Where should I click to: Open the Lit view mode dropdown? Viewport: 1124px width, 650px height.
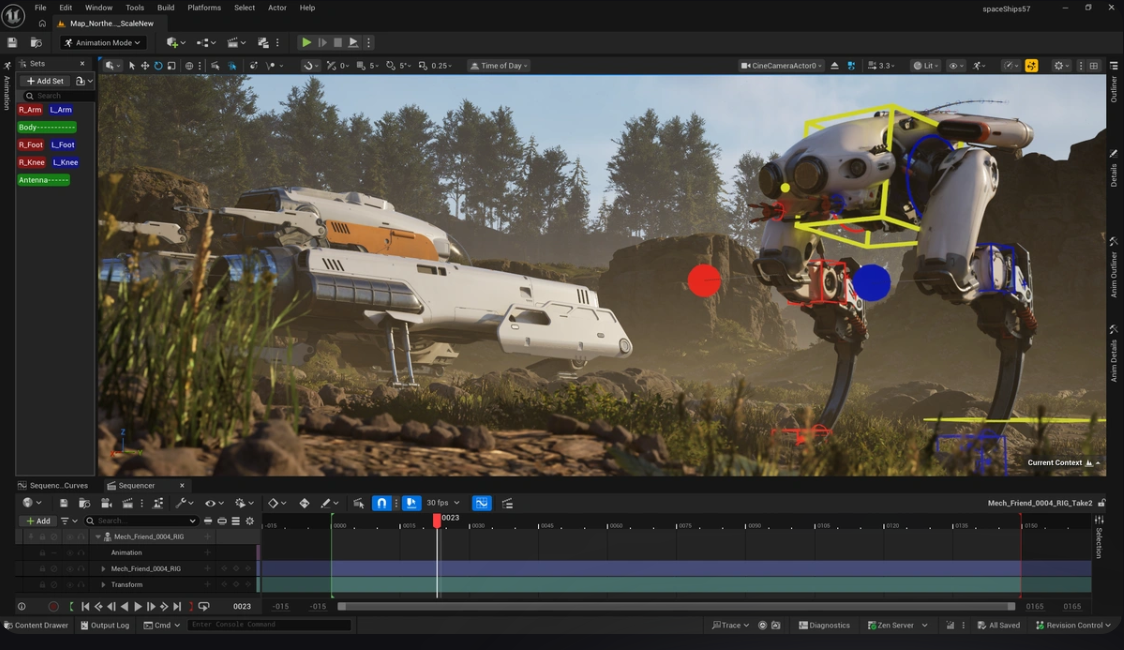point(926,66)
